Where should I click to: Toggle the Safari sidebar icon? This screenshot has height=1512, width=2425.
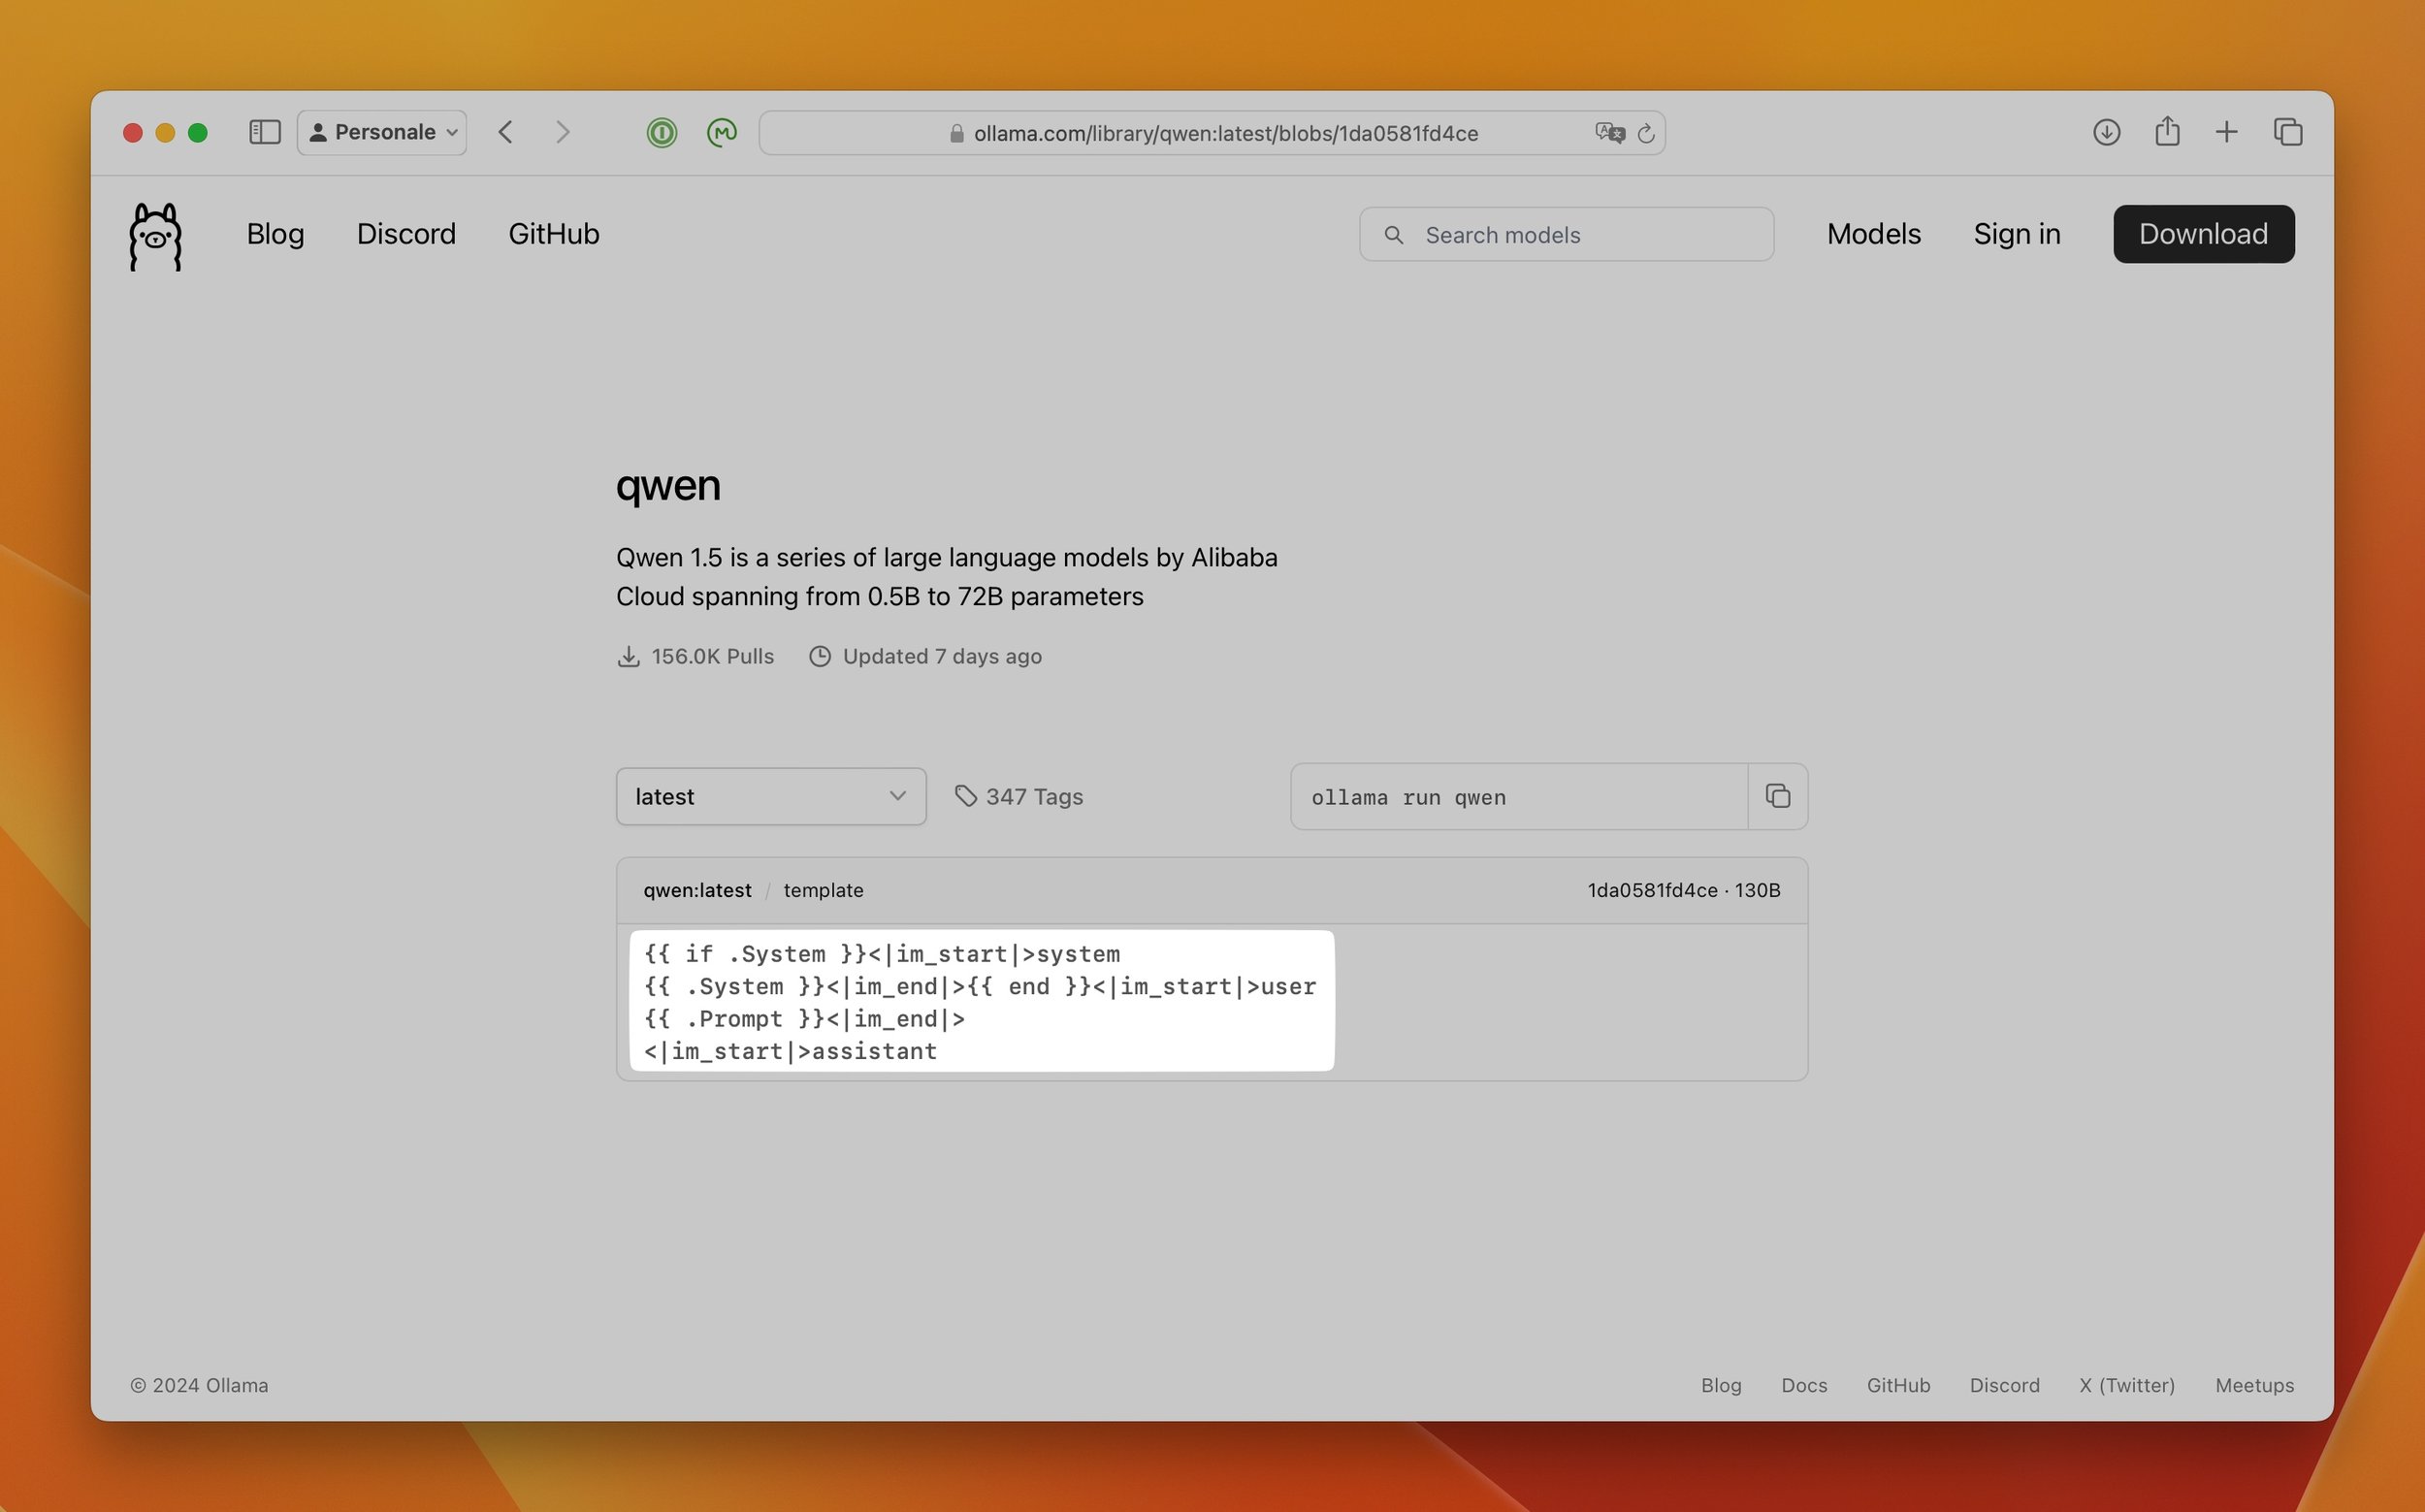pyautogui.click(x=264, y=132)
